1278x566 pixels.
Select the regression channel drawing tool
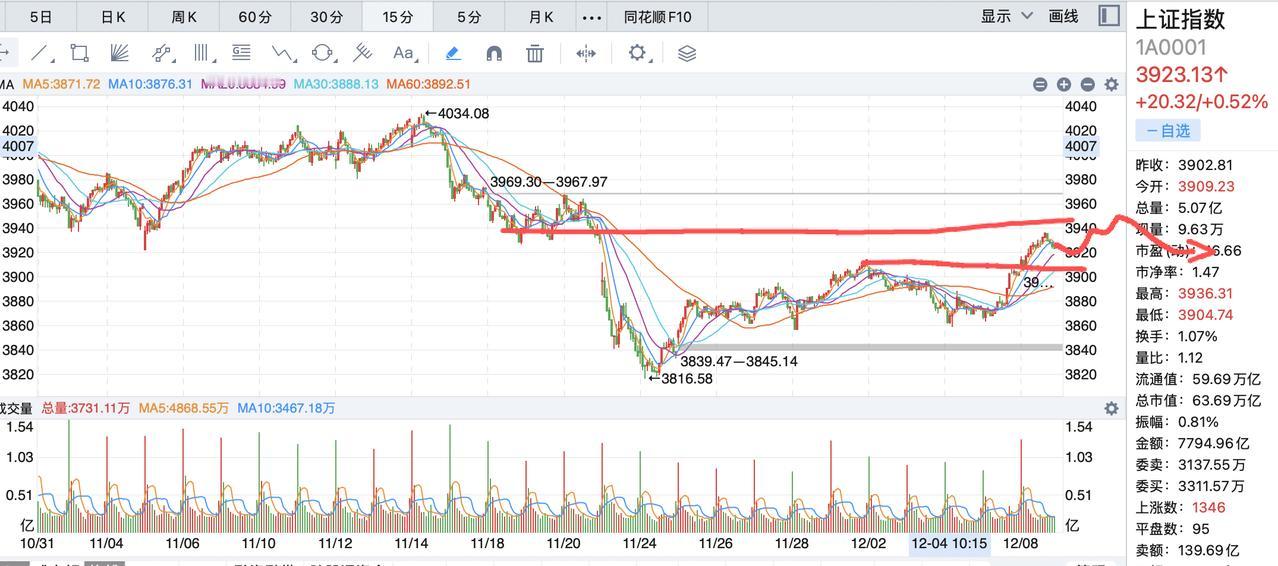161,53
